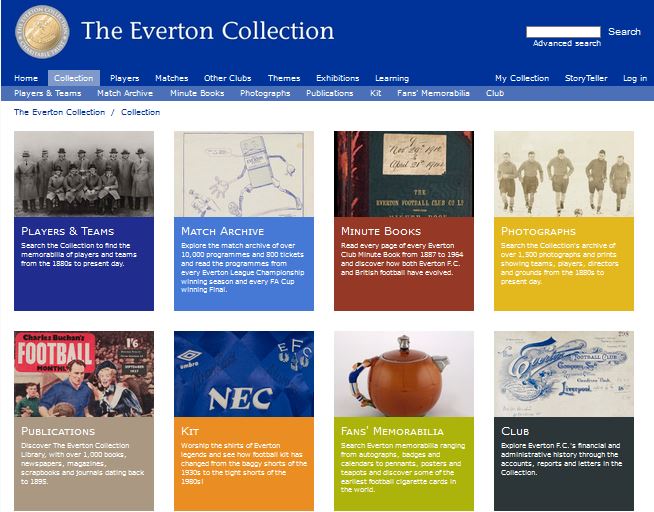Open the Club letterhead image
This screenshot has height=512, width=654.
[564, 374]
